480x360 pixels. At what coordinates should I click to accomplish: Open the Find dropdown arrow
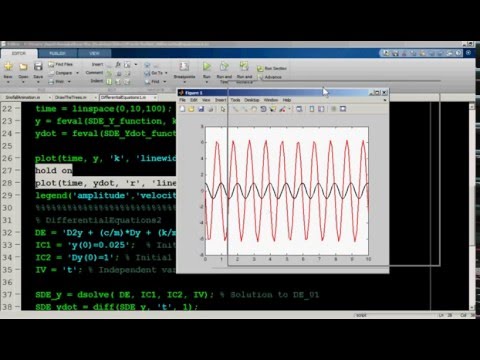tap(164, 82)
